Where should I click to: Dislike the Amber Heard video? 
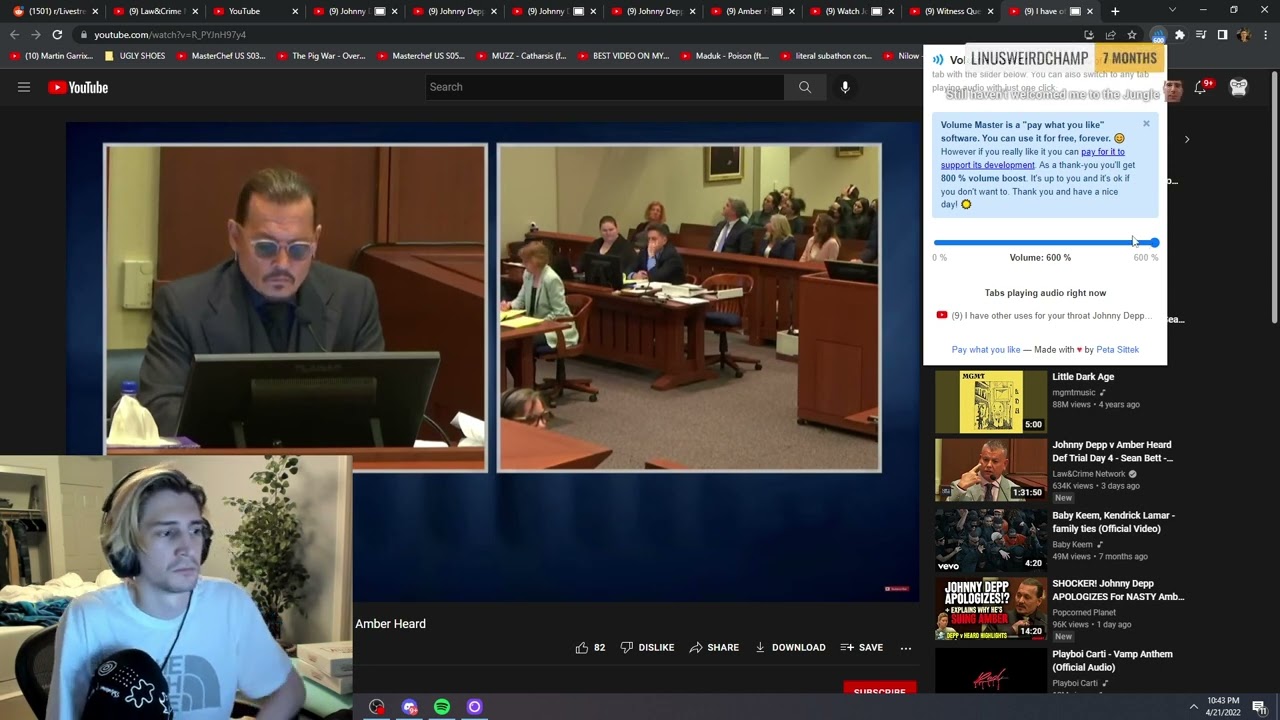pyautogui.click(x=647, y=647)
